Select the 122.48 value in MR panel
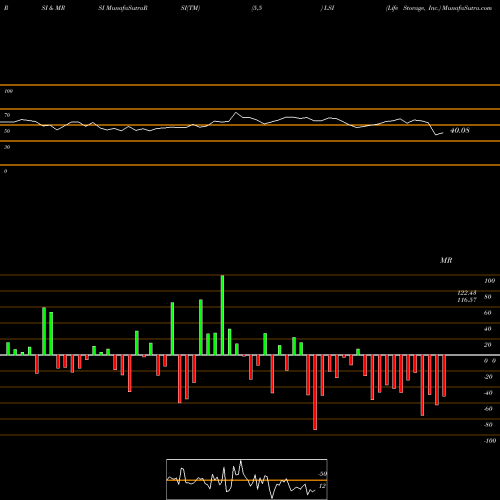The height and width of the screenshot is (500, 500). pyautogui.click(x=467, y=293)
